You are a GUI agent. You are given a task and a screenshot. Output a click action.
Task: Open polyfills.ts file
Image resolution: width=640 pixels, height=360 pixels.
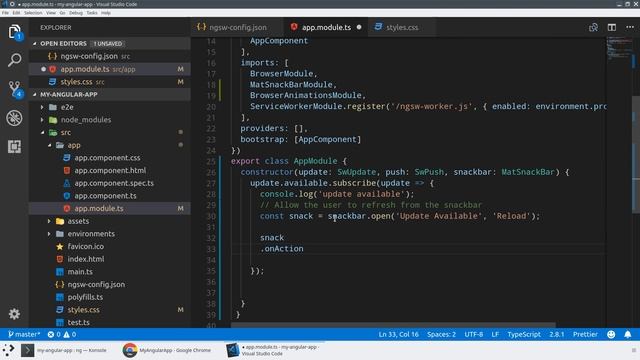click(109, 297)
